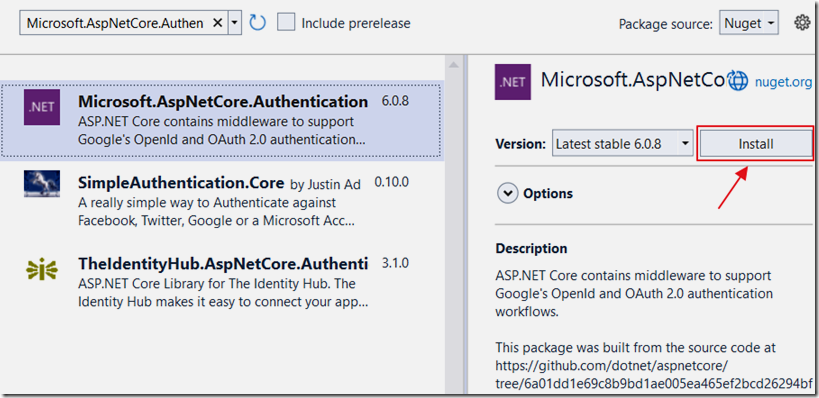Screen dimensions: 819x398
Task: Open NuGet settings gear
Action: pyautogui.click(x=802, y=23)
